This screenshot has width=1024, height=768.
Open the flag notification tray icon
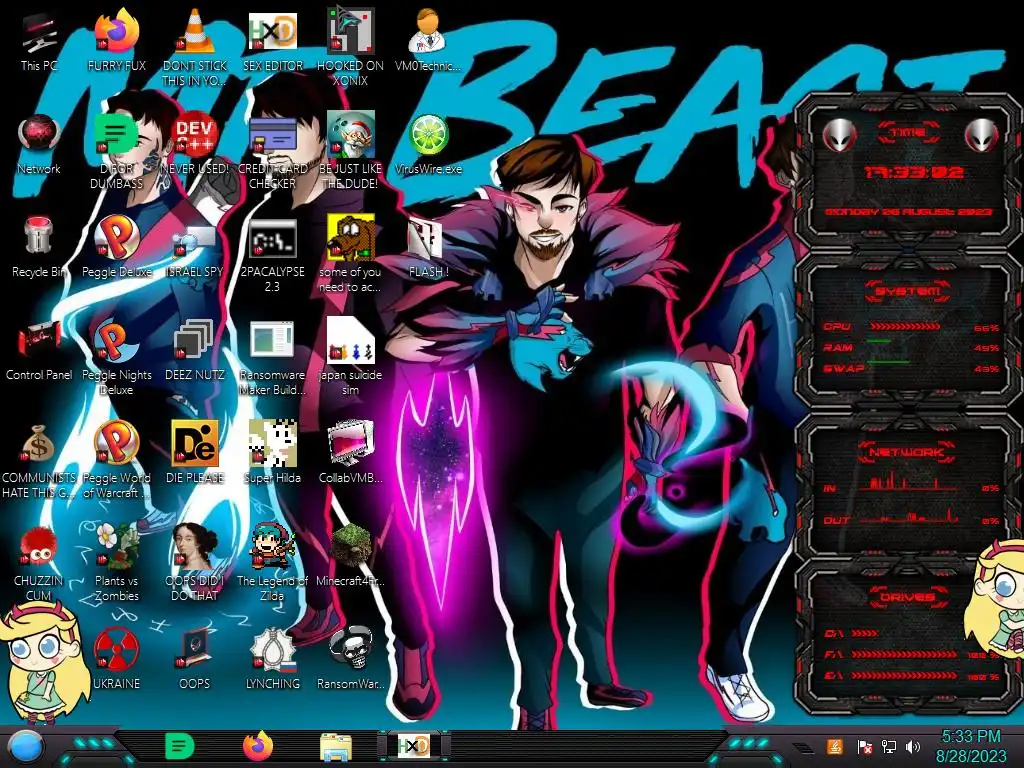click(x=864, y=746)
